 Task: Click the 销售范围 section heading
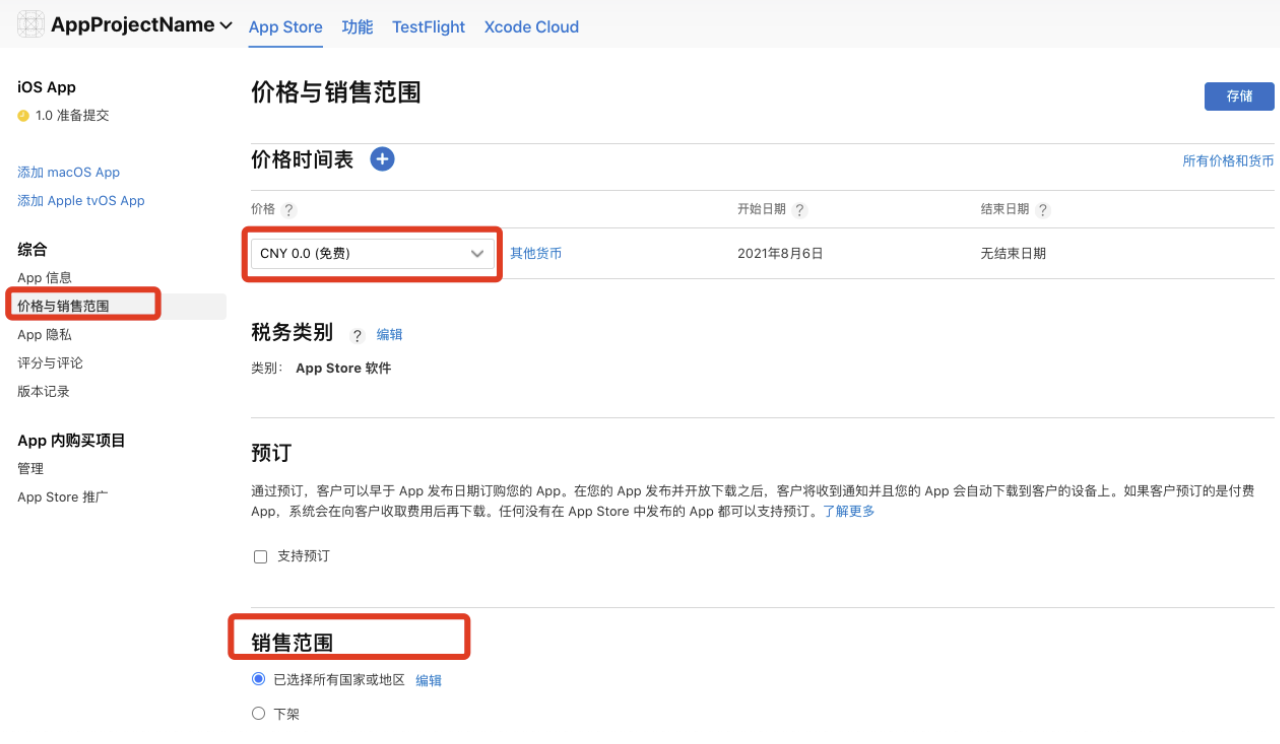(292, 642)
